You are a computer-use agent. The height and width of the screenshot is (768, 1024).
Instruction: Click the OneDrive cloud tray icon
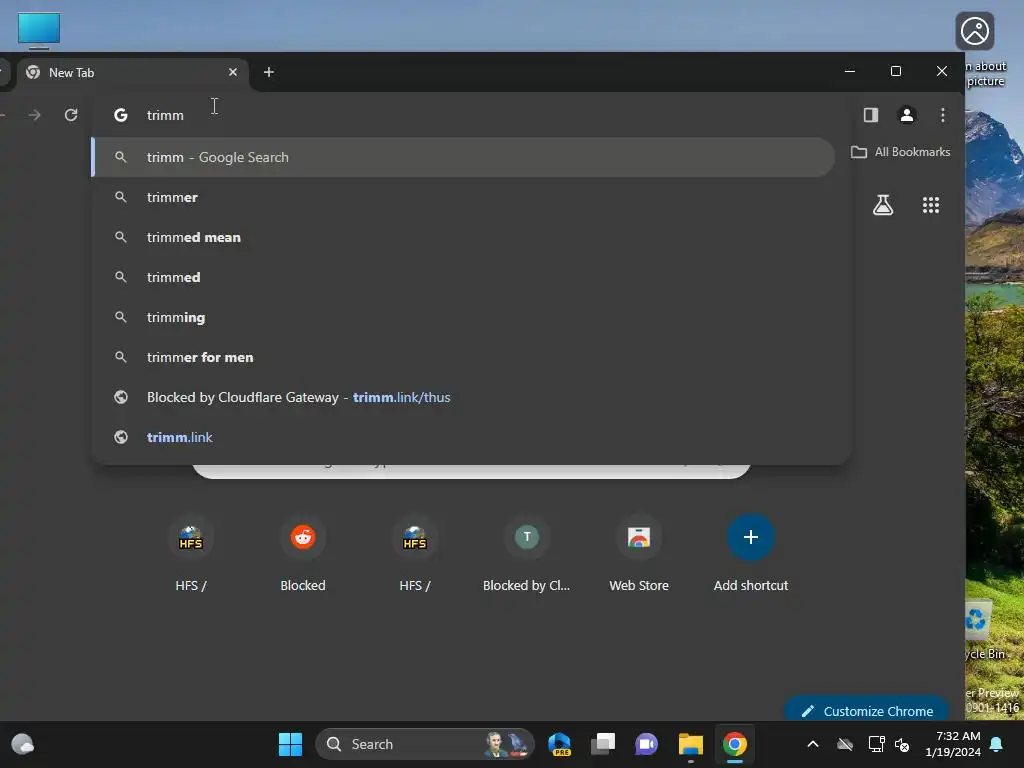(845, 744)
